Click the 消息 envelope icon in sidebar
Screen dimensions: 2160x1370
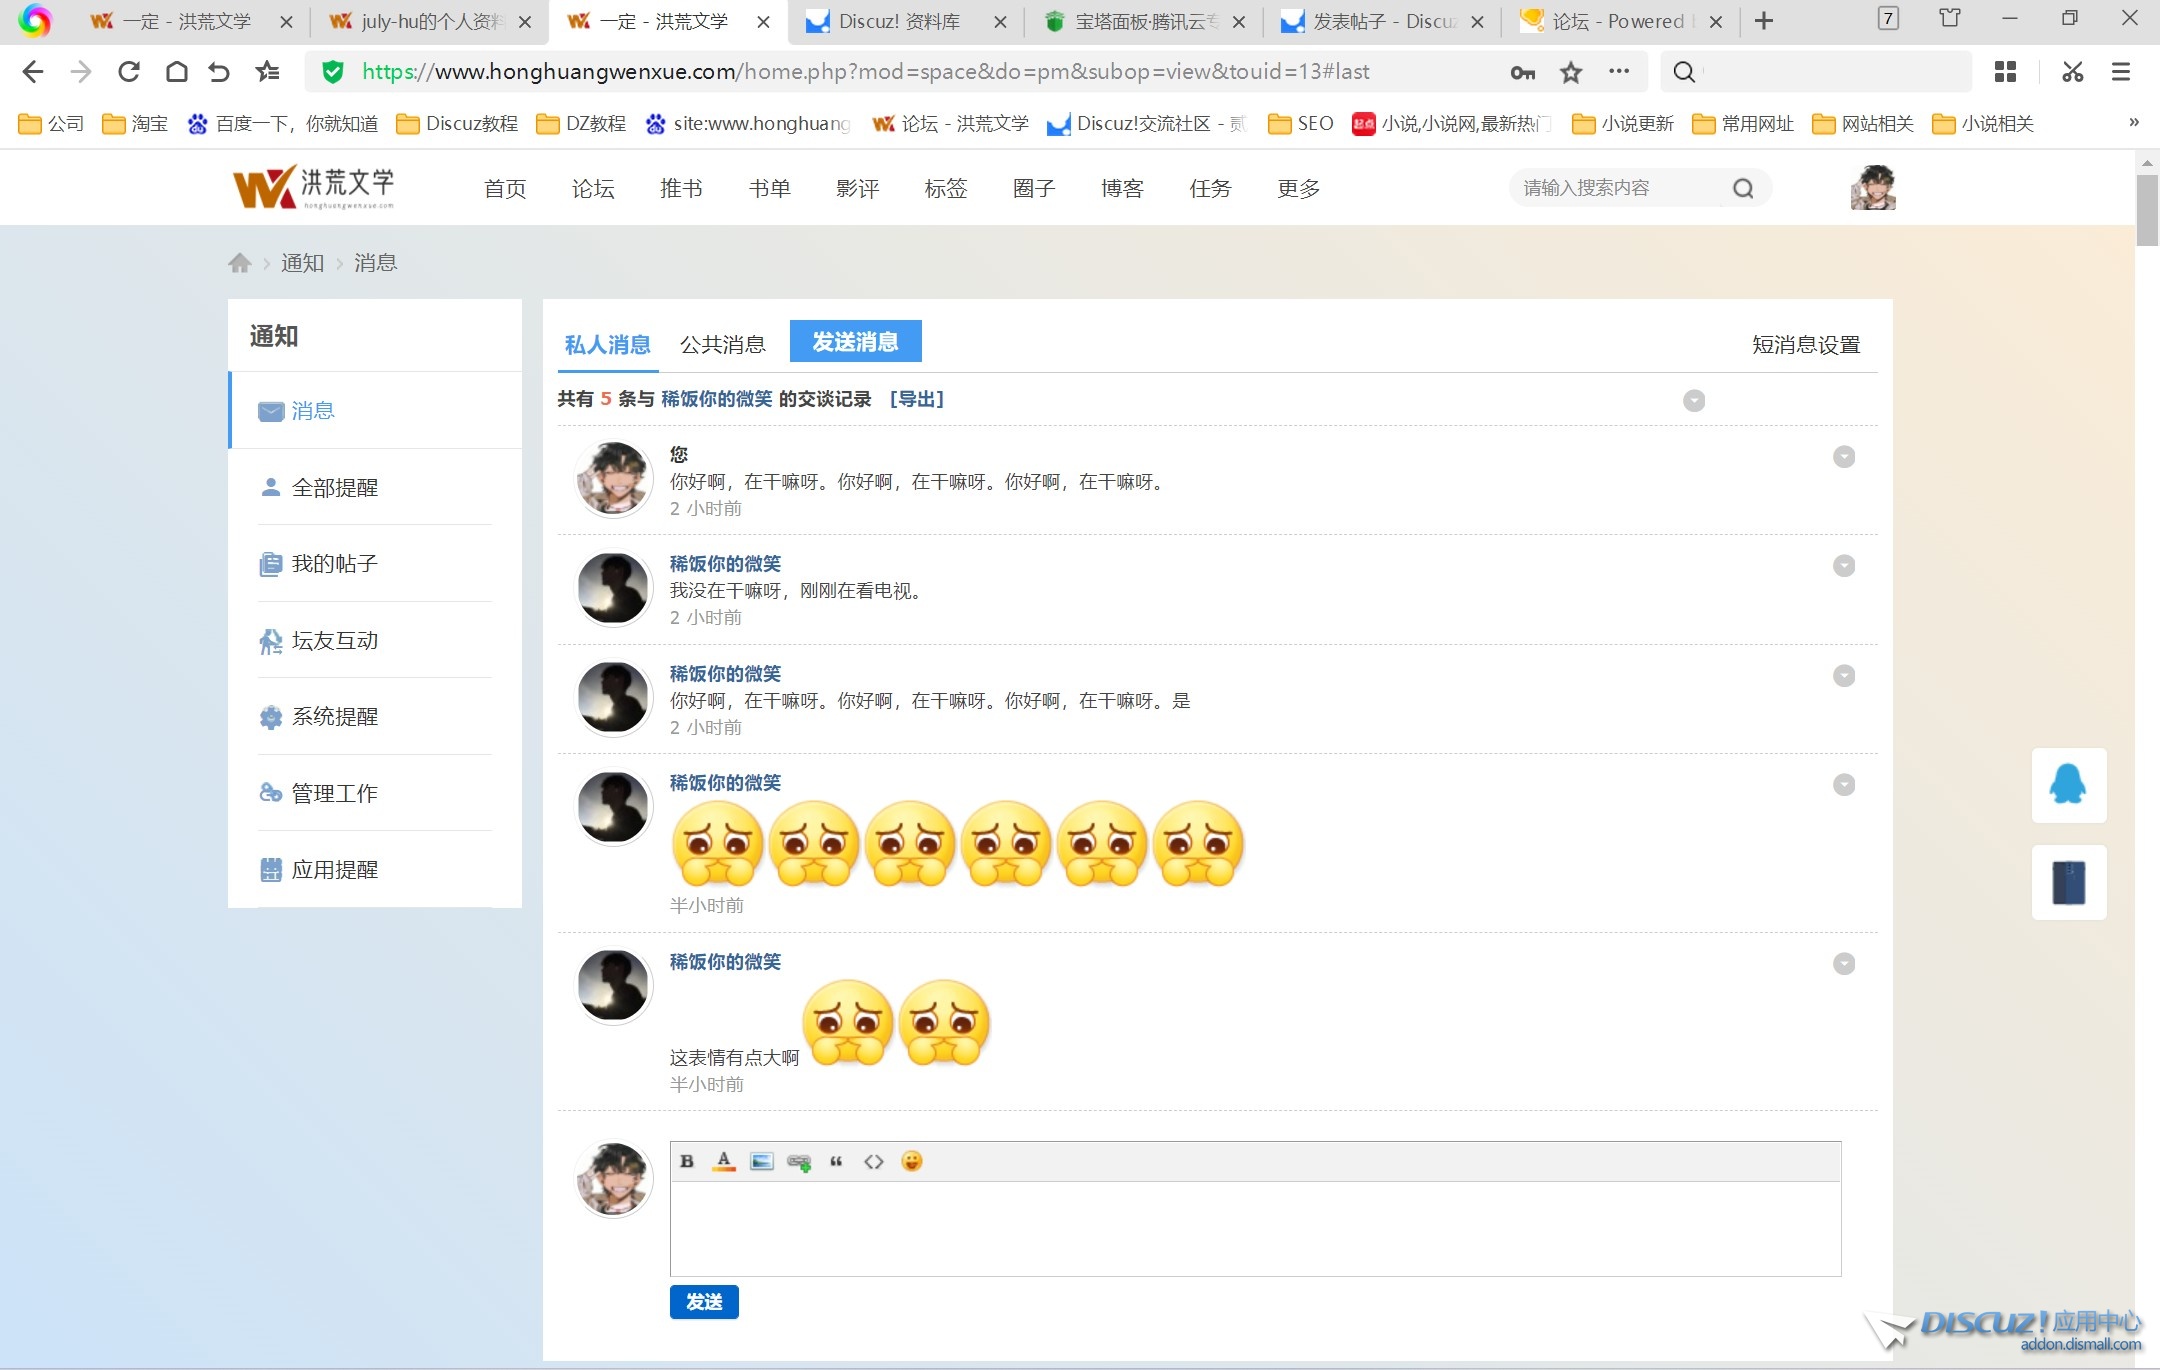[x=269, y=411]
